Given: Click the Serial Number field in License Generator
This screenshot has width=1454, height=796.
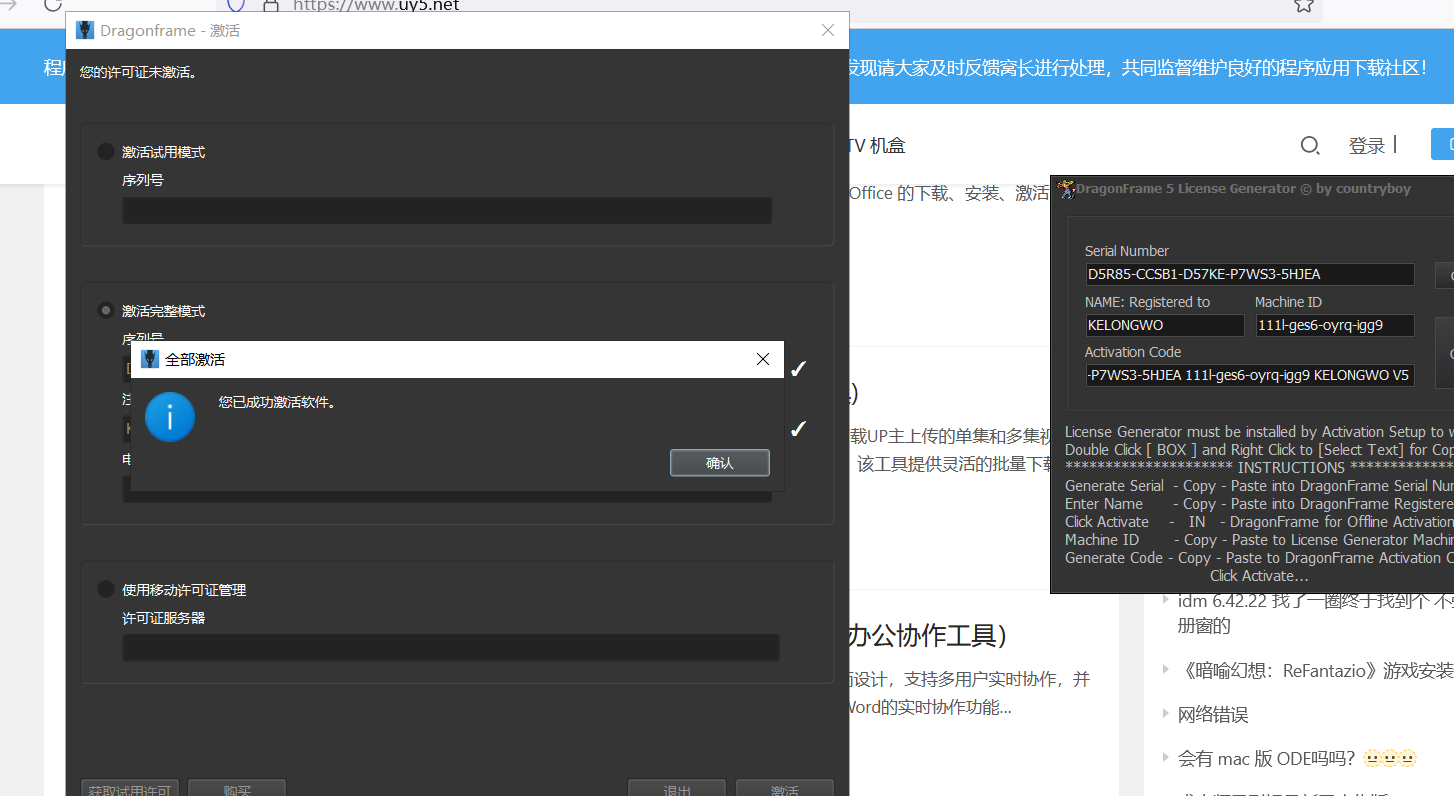Looking at the screenshot, I should pyautogui.click(x=1250, y=274).
